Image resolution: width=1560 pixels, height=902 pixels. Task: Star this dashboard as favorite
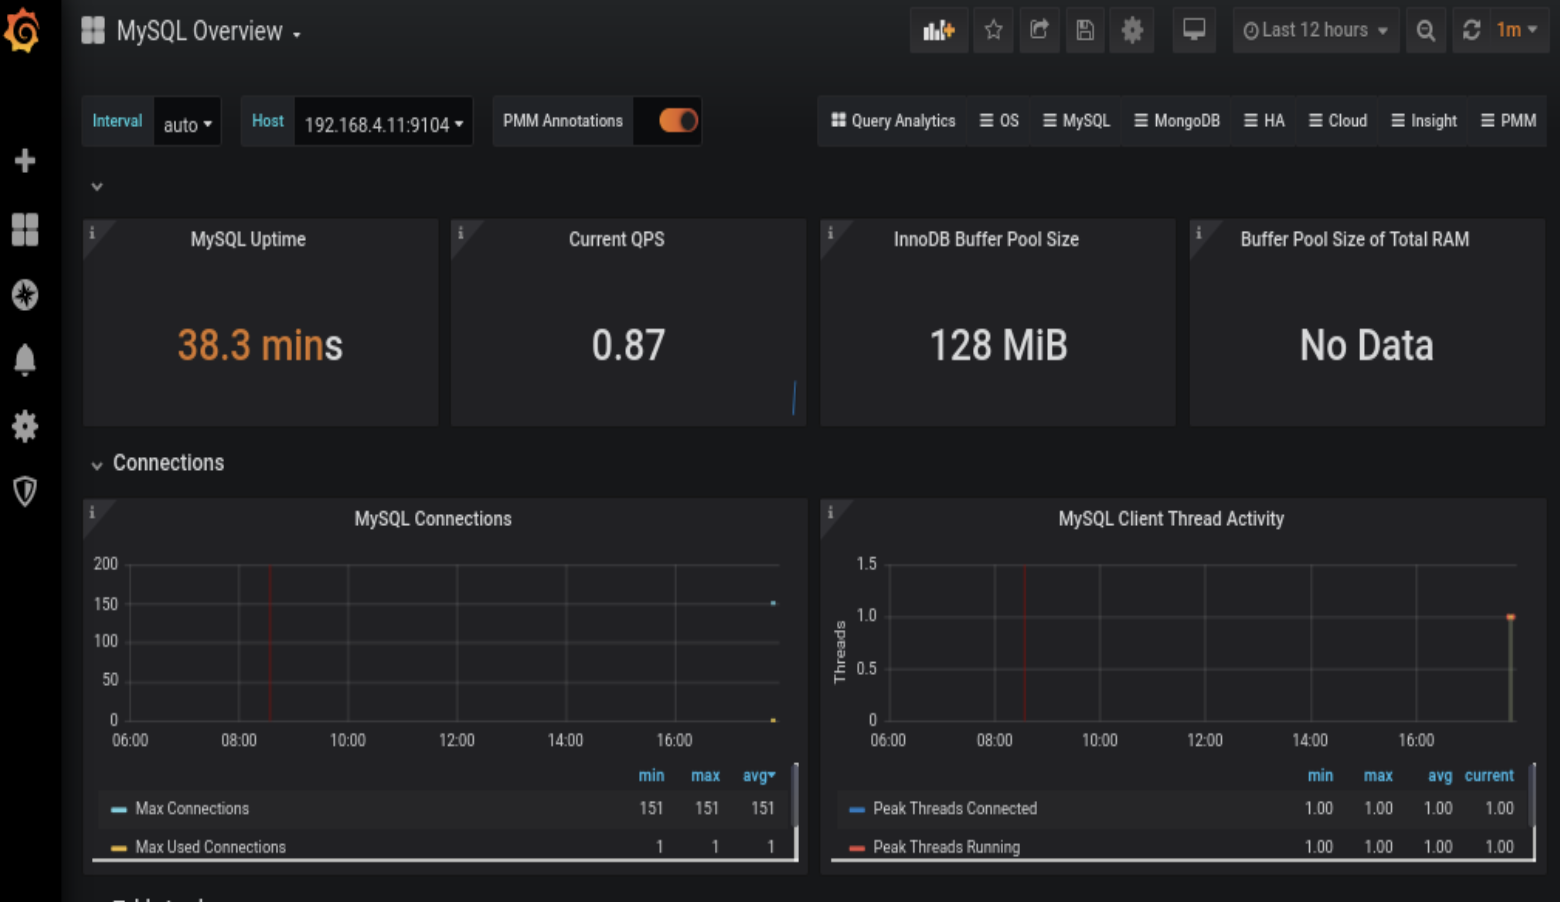[x=993, y=30]
